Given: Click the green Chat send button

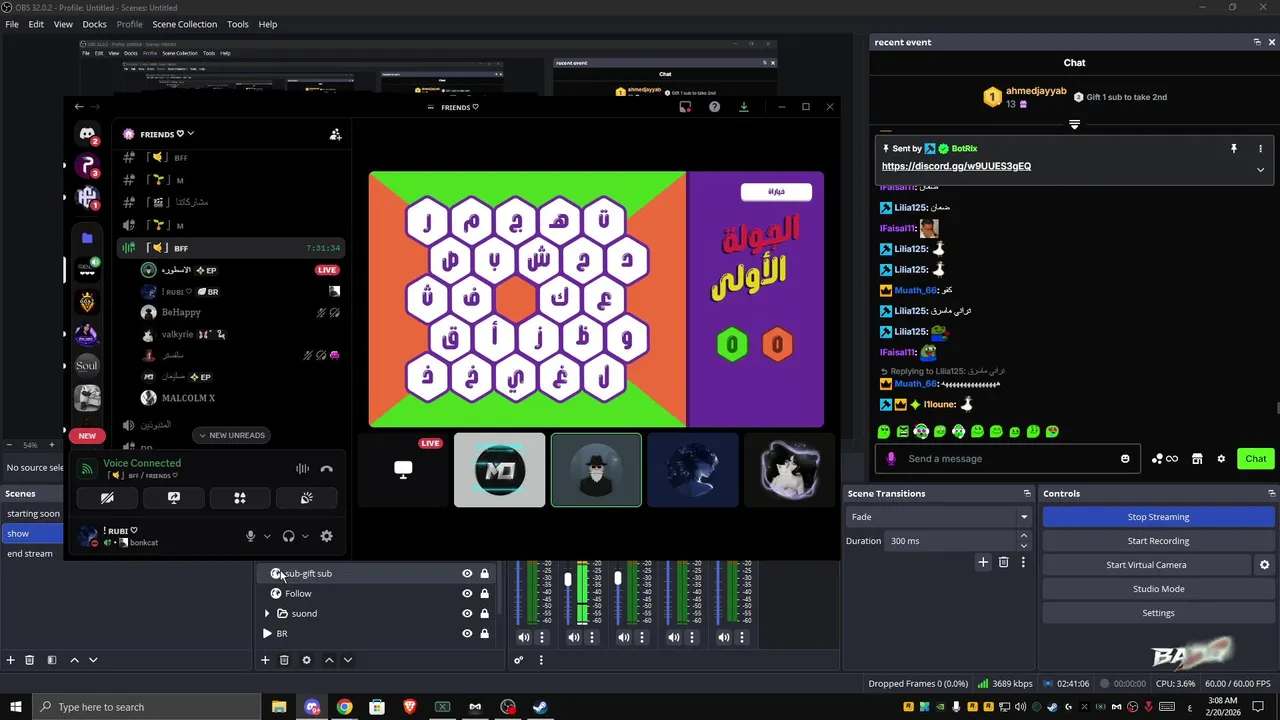Looking at the screenshot, I should (x=1255, y=459).
